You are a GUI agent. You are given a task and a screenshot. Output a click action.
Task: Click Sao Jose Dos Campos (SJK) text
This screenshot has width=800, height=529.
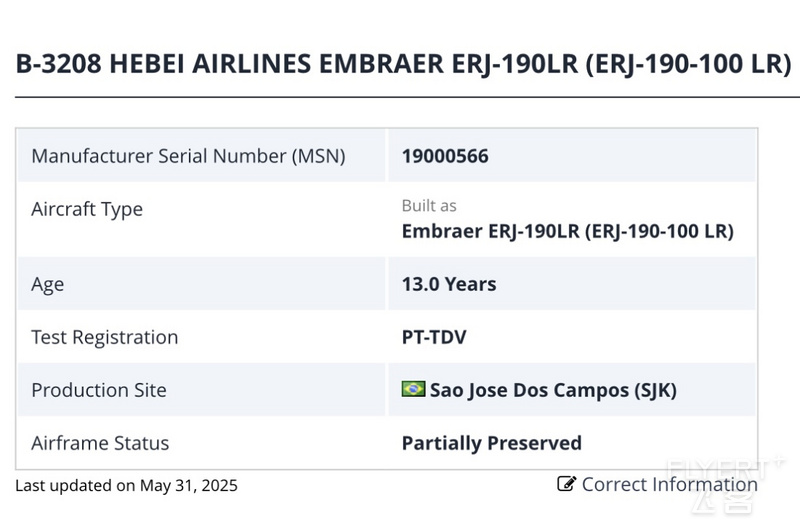(x=553, y=390)
